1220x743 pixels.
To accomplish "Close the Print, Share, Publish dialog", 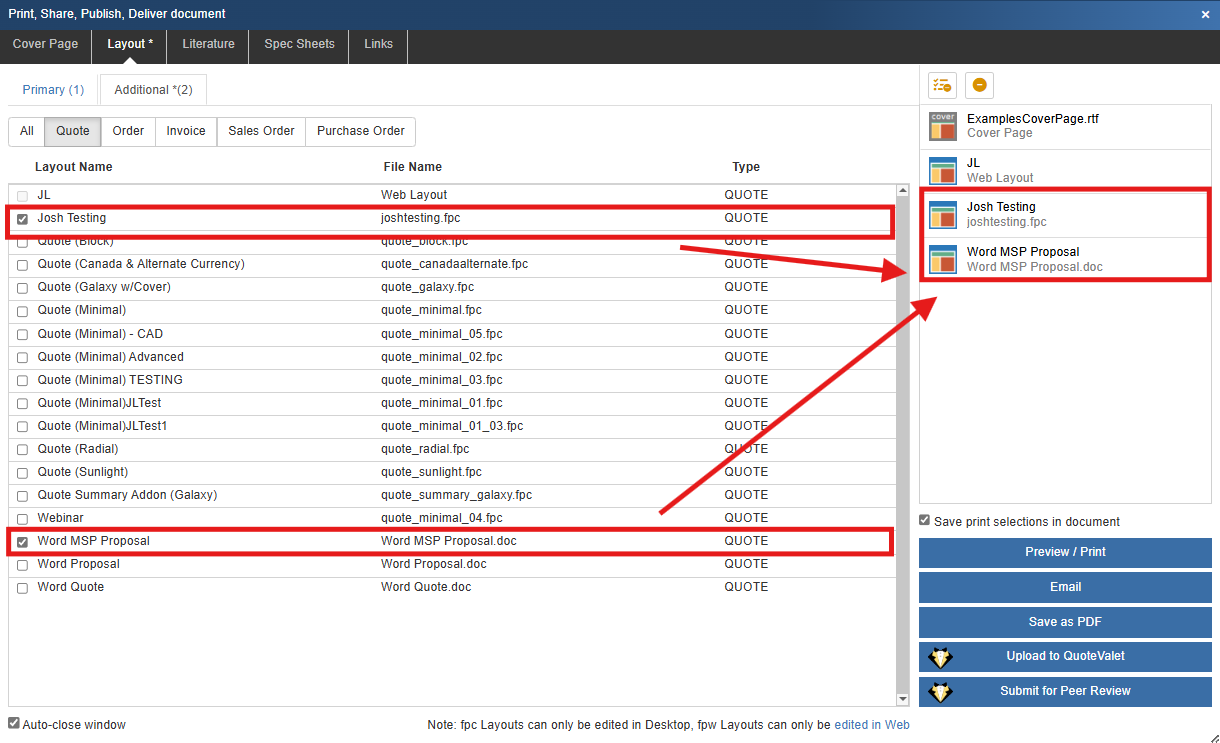I will tap(1205, 14).
